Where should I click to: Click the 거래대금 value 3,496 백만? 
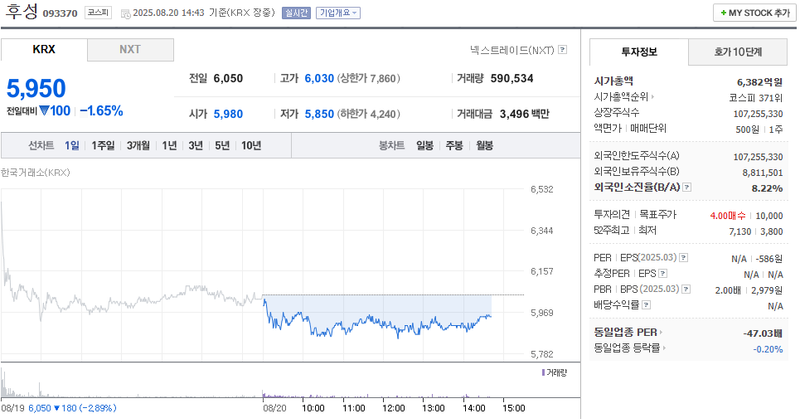pyautogui.click(x=524, y=114)
